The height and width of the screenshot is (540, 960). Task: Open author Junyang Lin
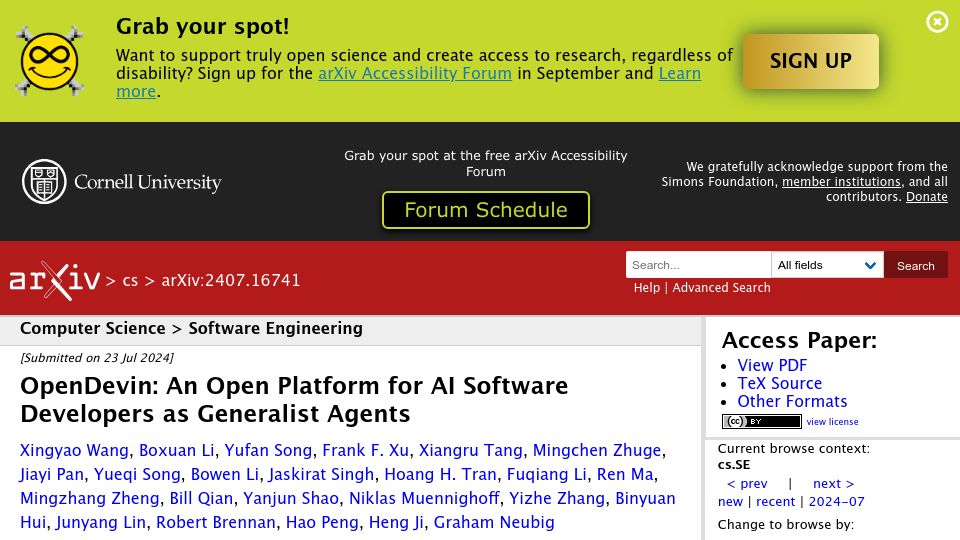click(101, 522)
